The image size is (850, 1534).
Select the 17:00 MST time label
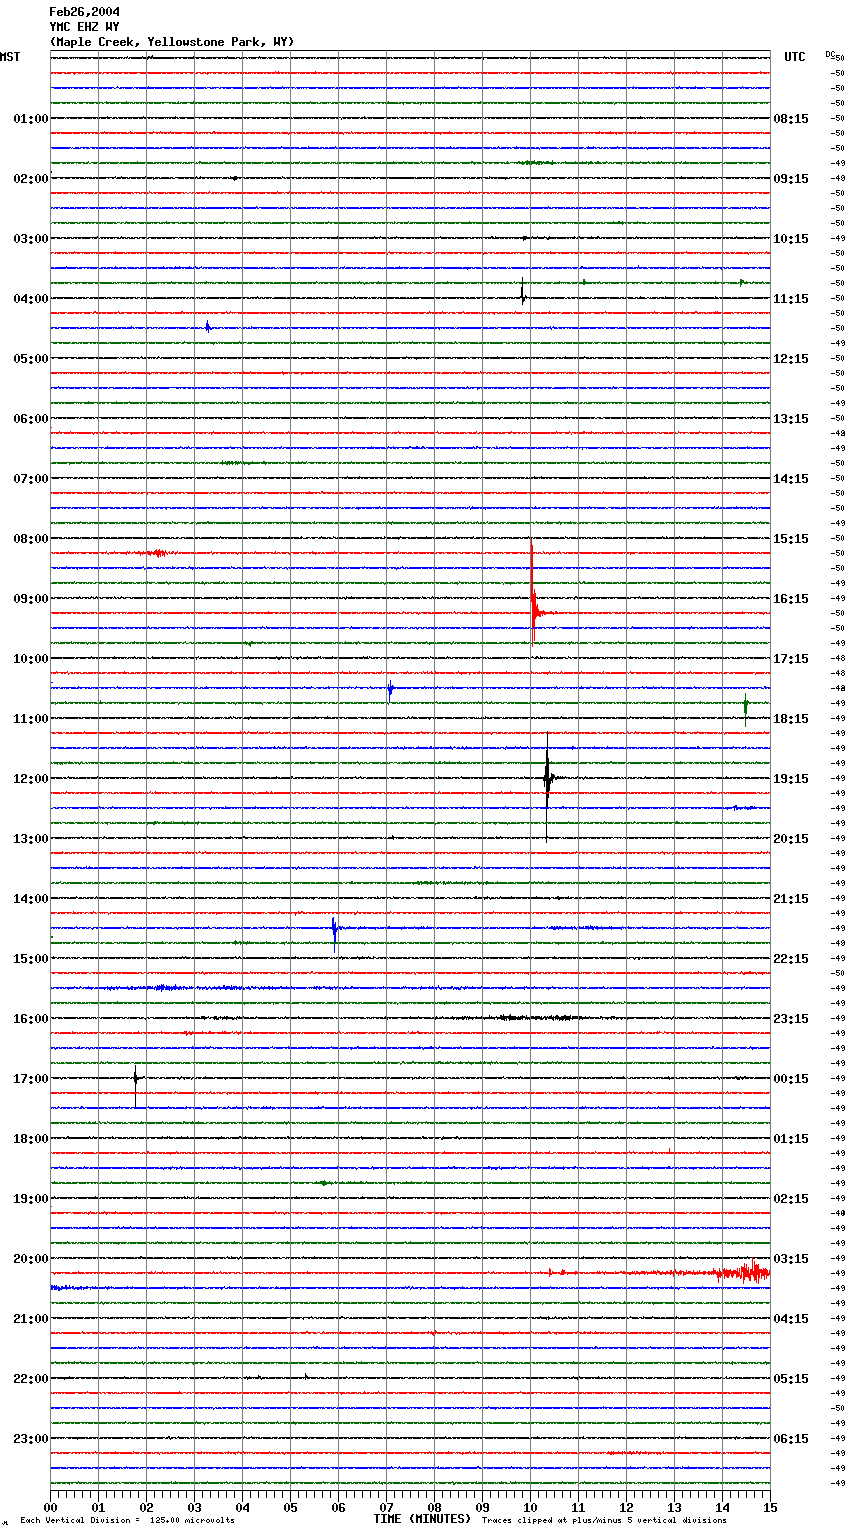tap(30, 1079)
